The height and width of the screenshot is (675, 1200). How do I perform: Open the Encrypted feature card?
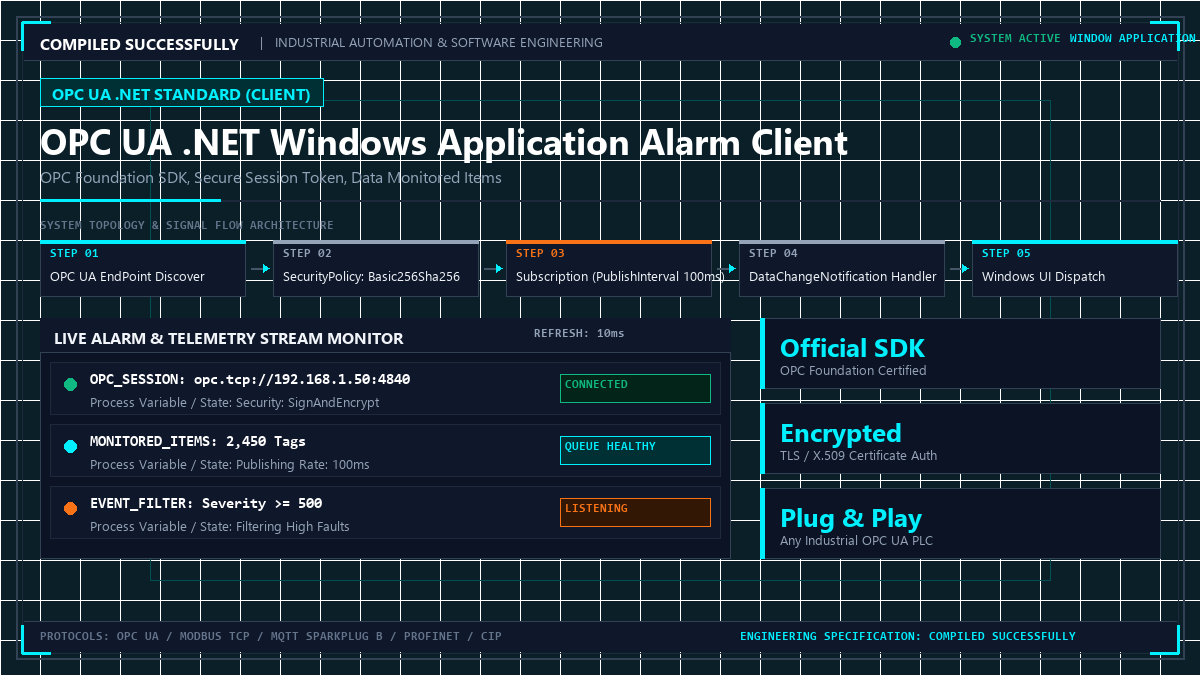[960, 439]
